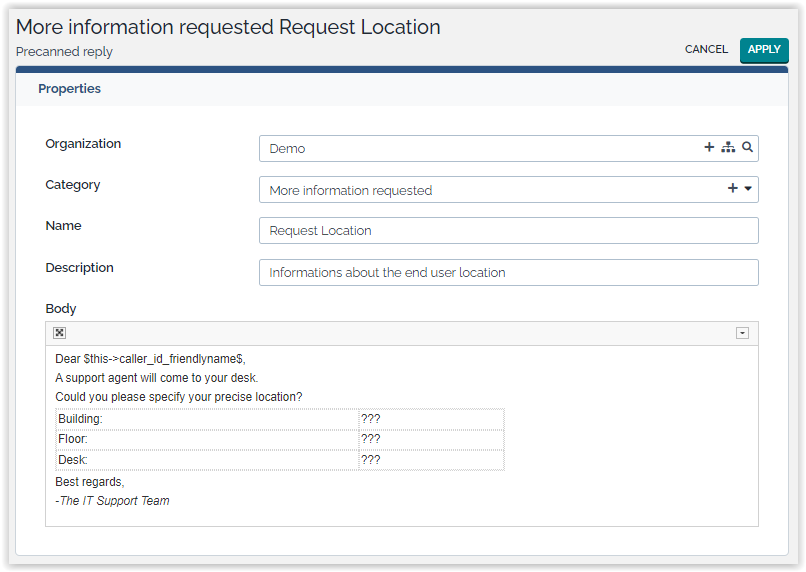Click into the Name field

tap(508, 230)
